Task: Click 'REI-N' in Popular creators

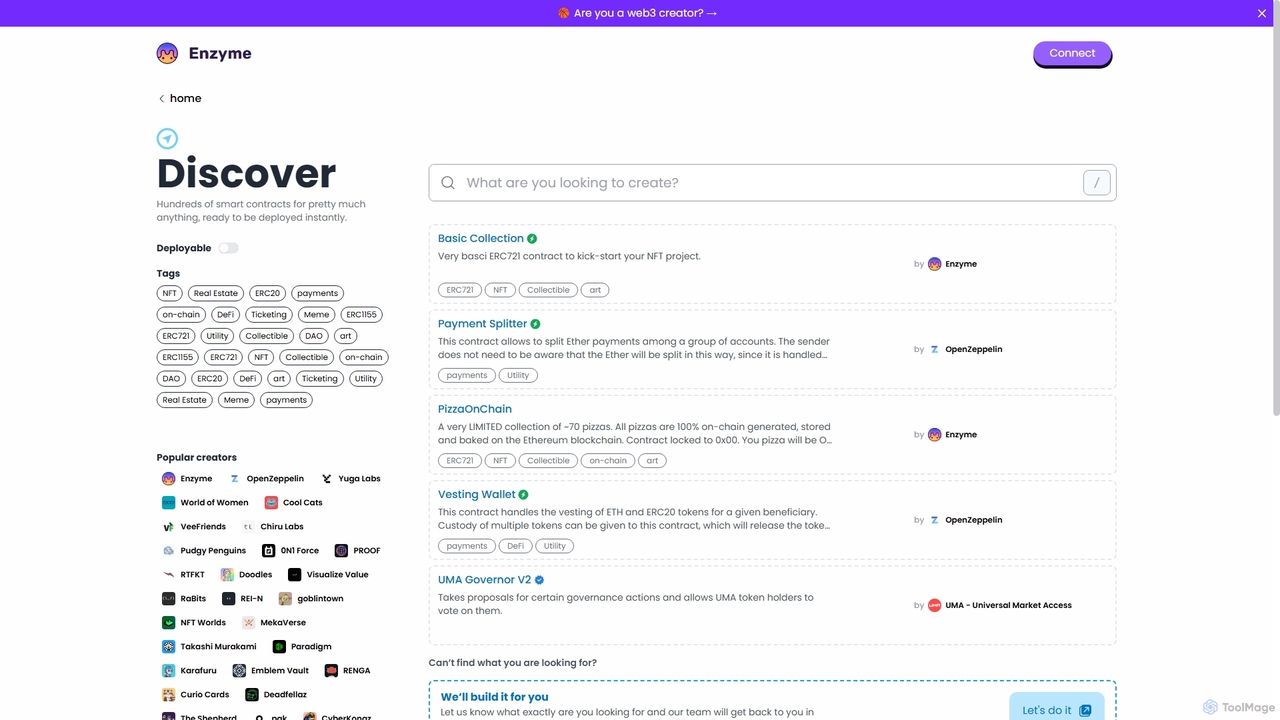Action: point(252,599)
